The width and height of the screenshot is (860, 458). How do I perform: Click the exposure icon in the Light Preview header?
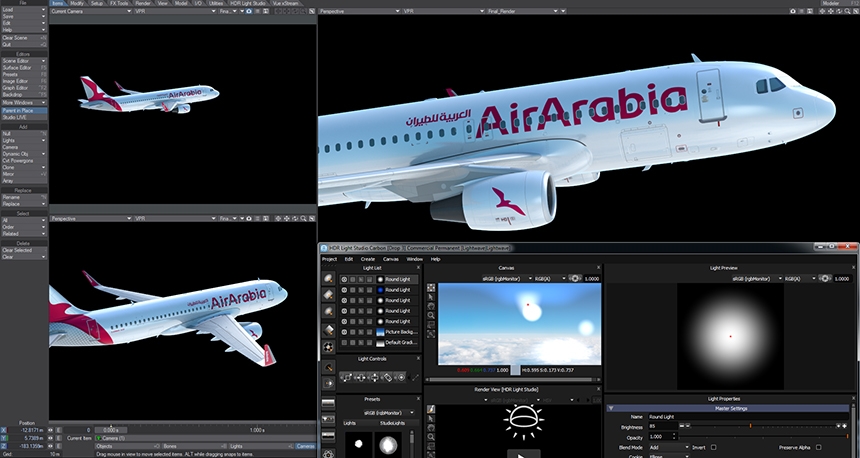click(825, 279)
